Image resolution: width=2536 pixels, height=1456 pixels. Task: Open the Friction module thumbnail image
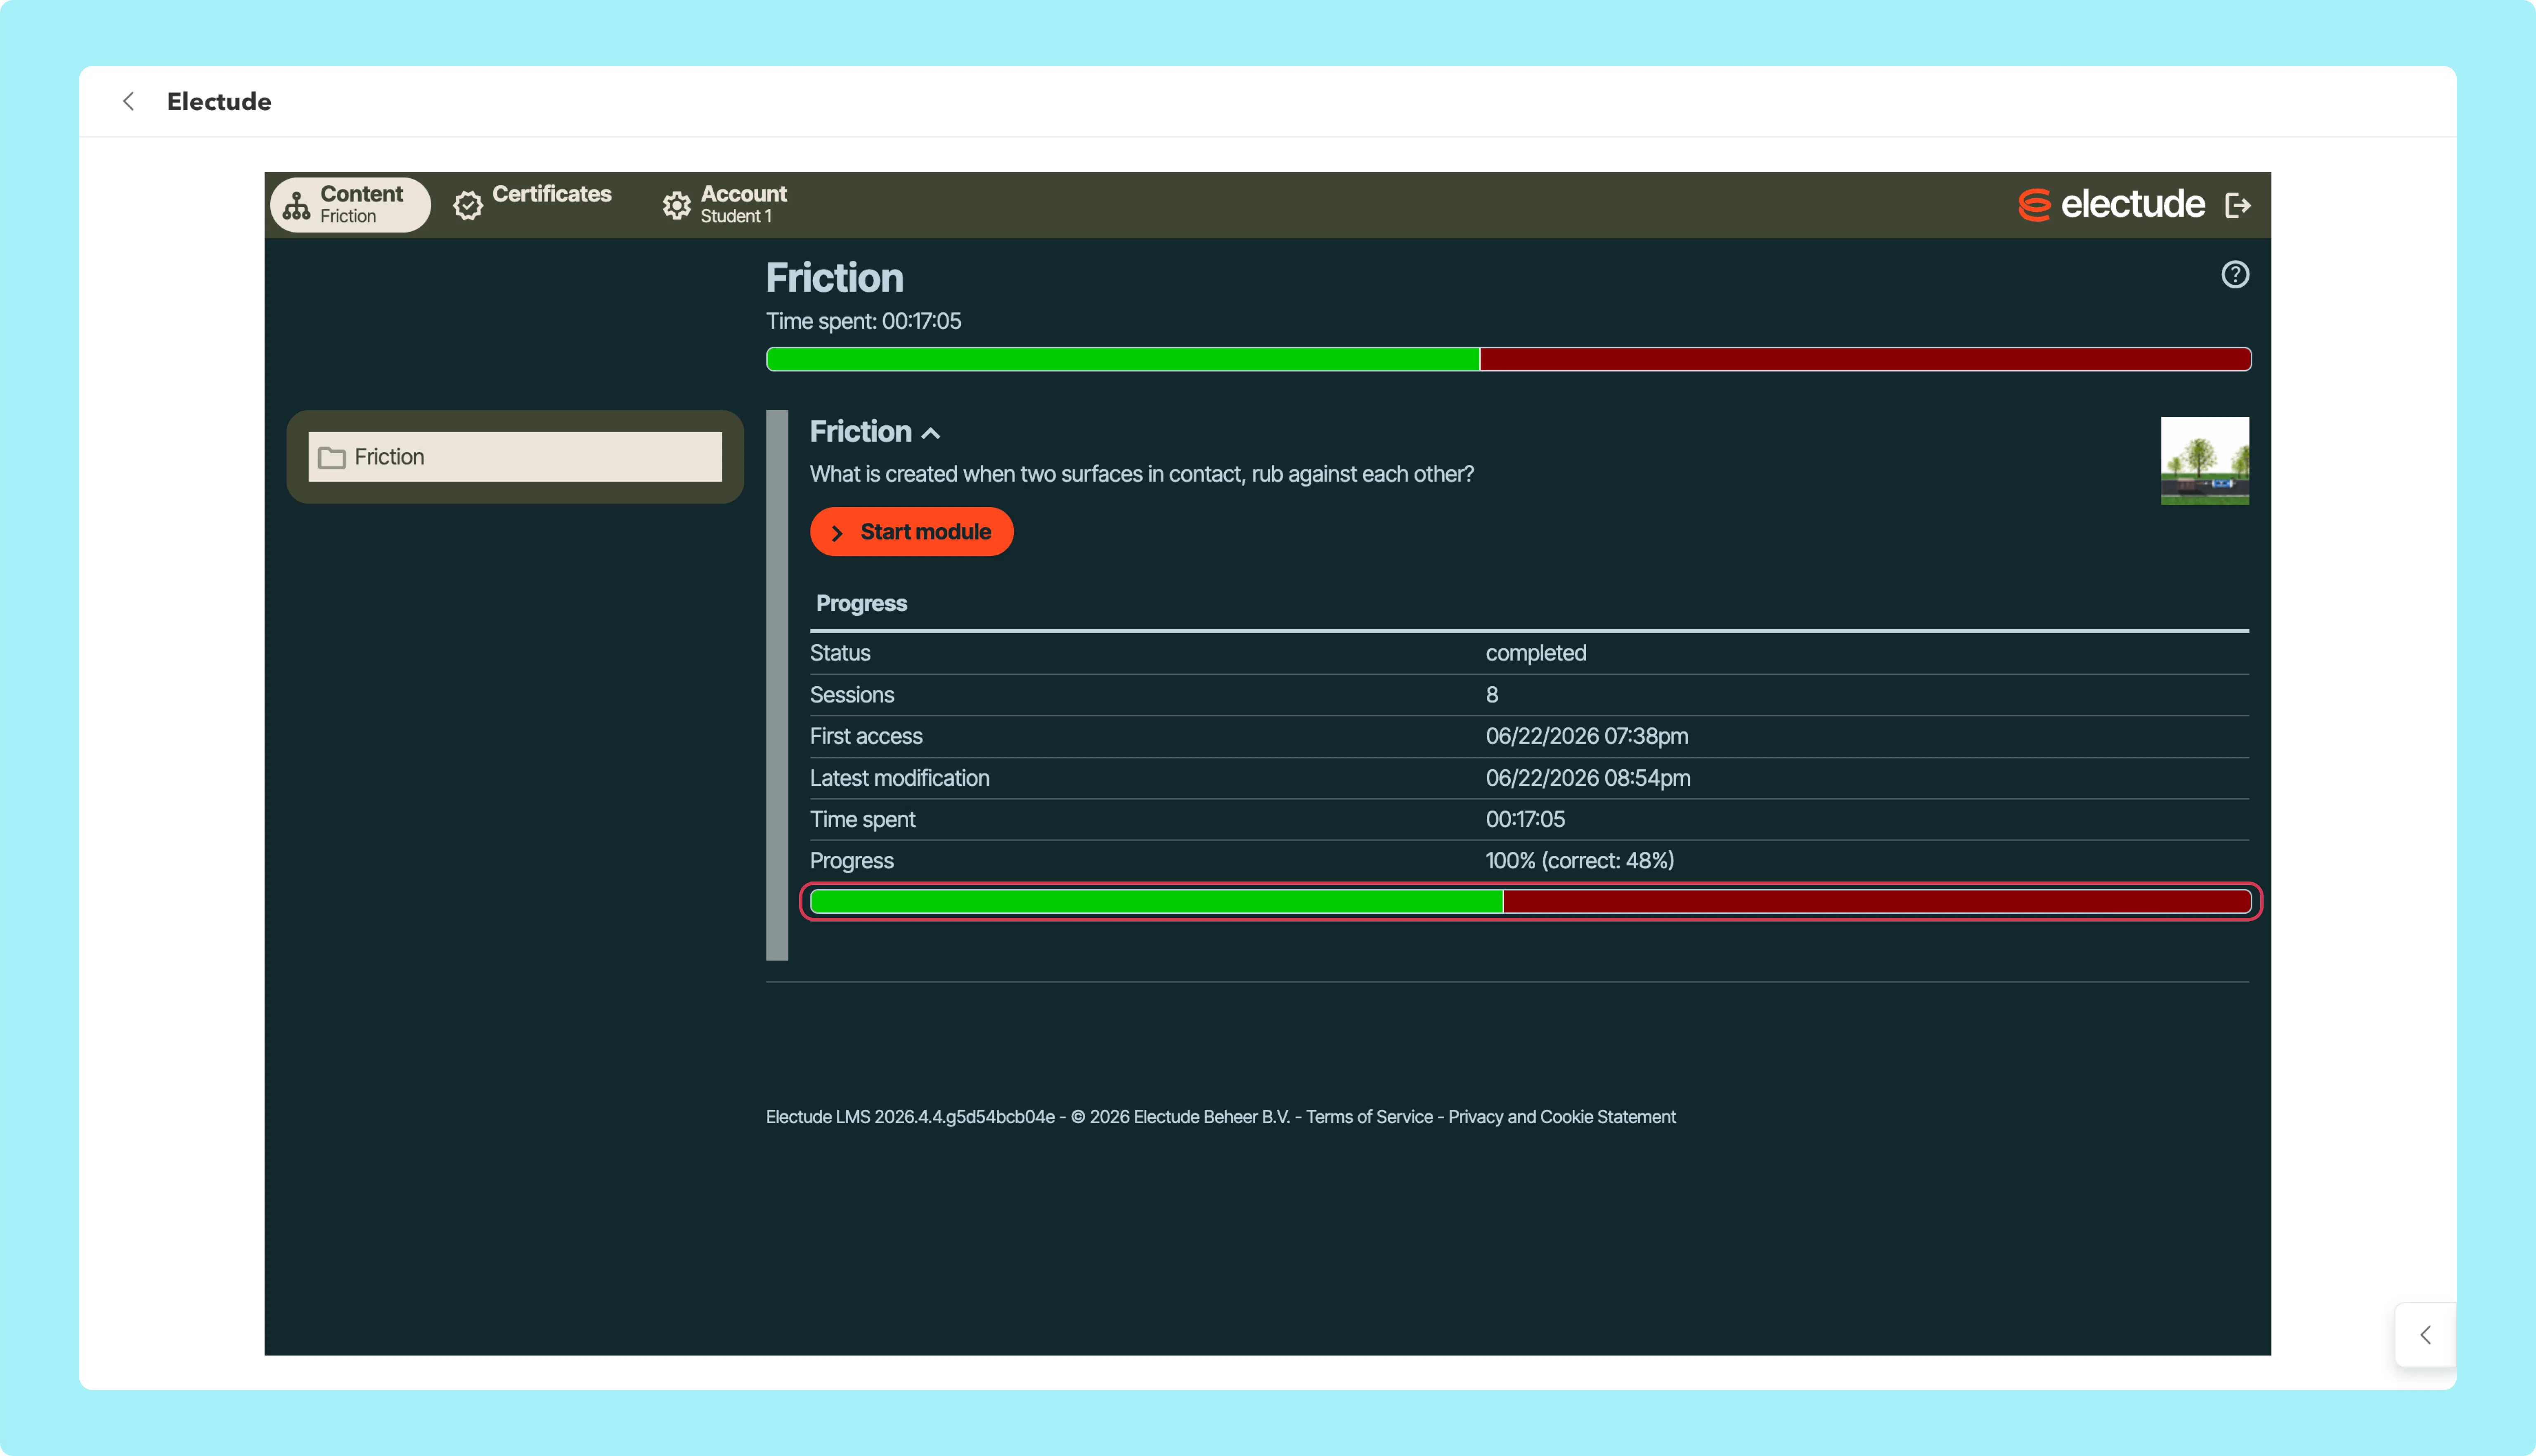(x=2204, y=460)
